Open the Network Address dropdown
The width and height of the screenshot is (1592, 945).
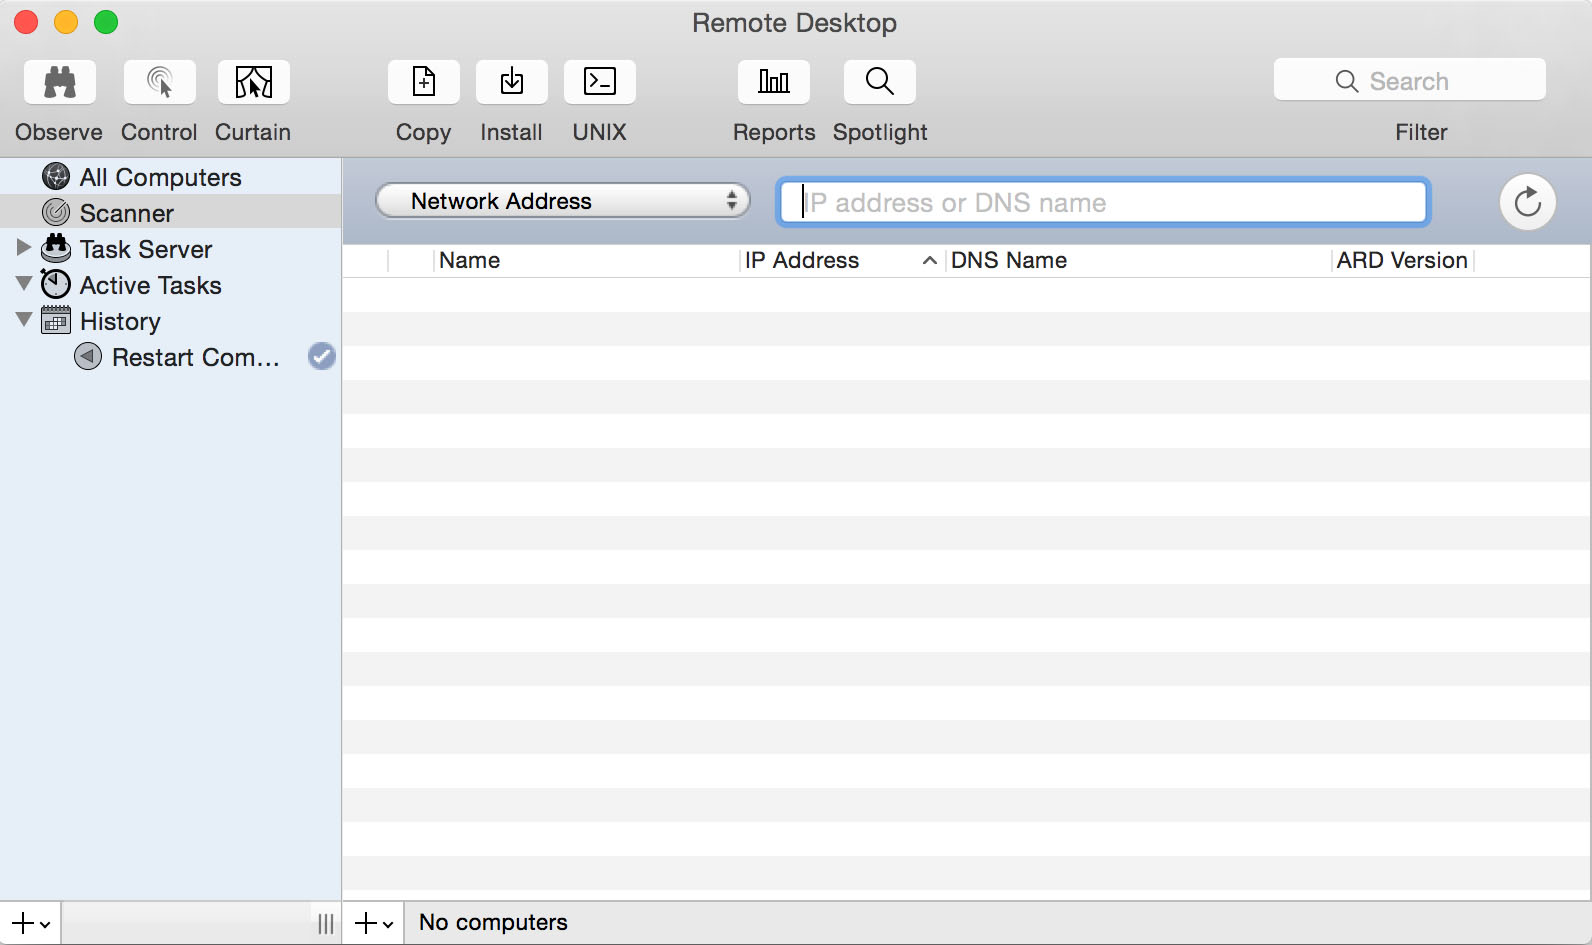tap(562, 201)
